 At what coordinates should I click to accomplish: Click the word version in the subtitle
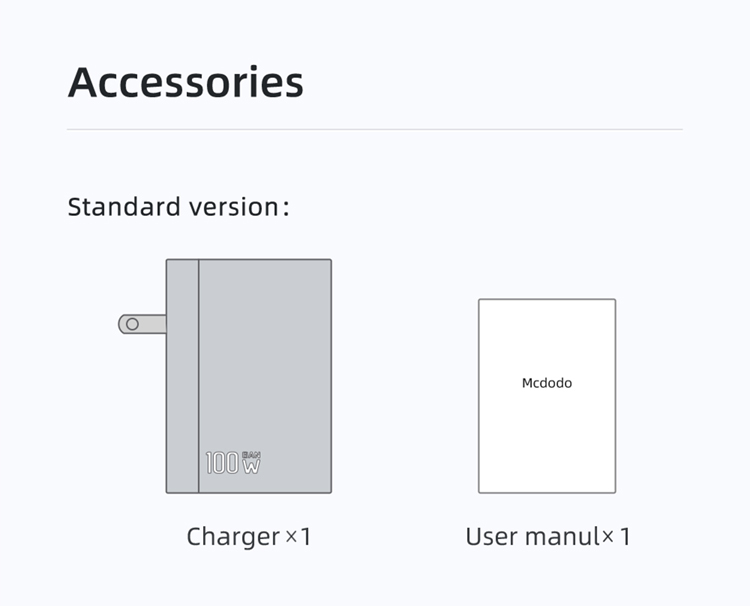pos(234,207)
